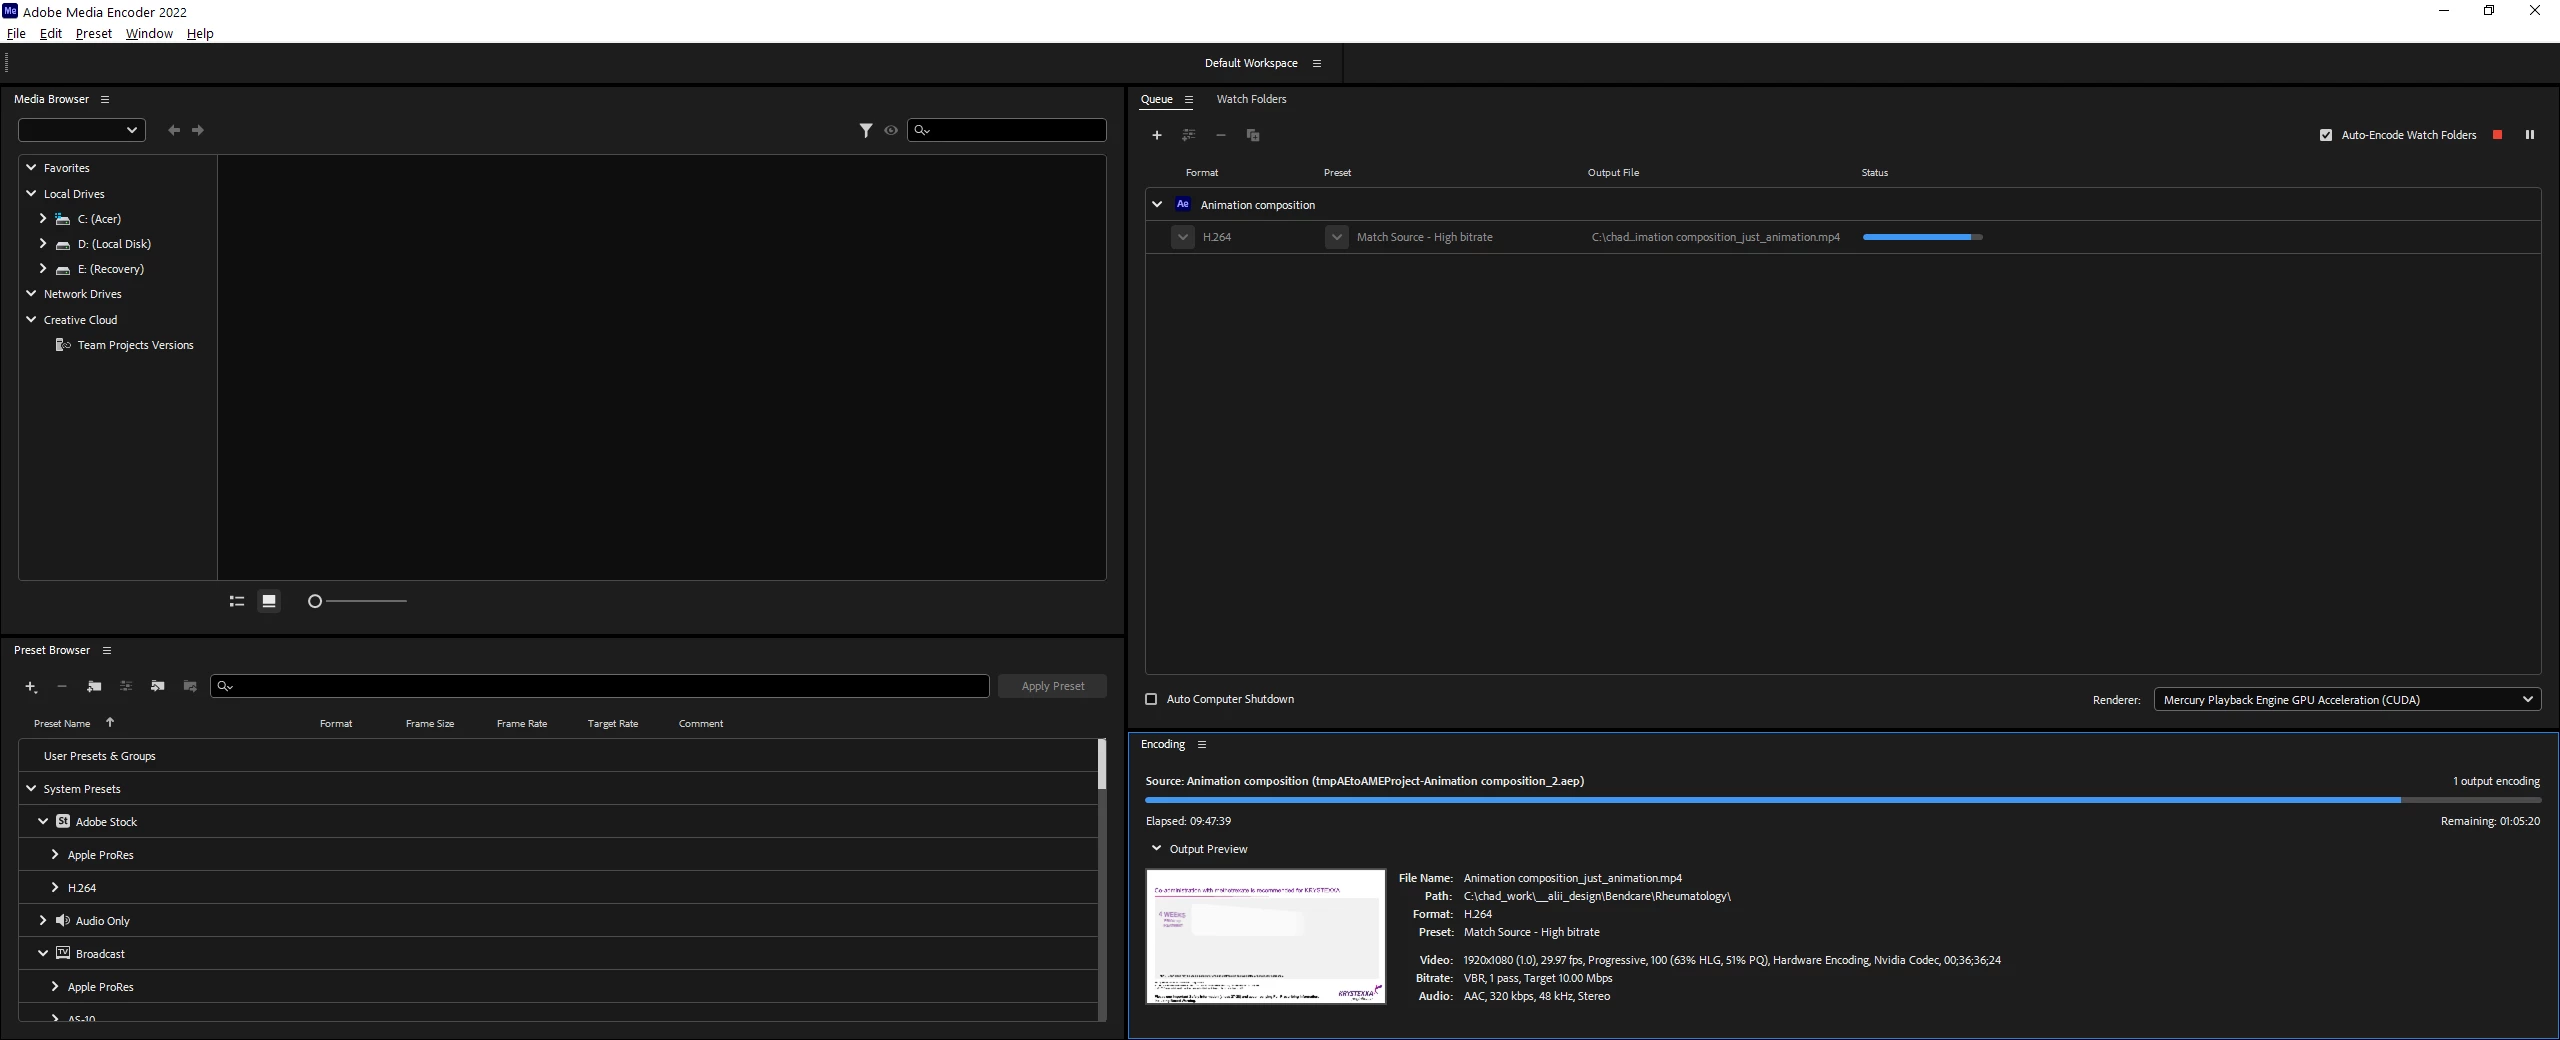Click the Preset Browser vertical scrollbar
Screen dimensions: 2560x1040
pyautogui.click(x=1102, y=879)
